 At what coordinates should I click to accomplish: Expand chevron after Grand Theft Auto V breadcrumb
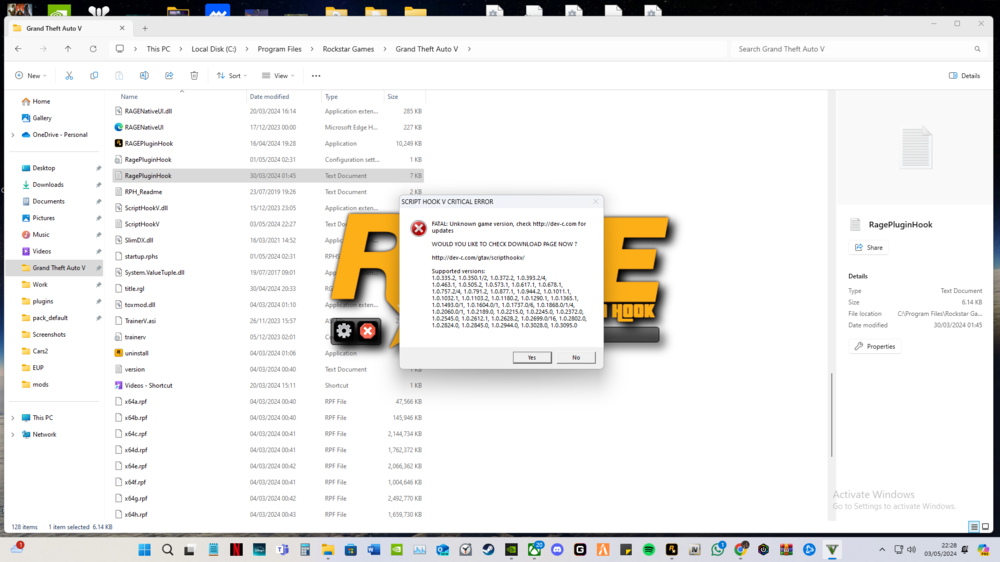point(469,48)
